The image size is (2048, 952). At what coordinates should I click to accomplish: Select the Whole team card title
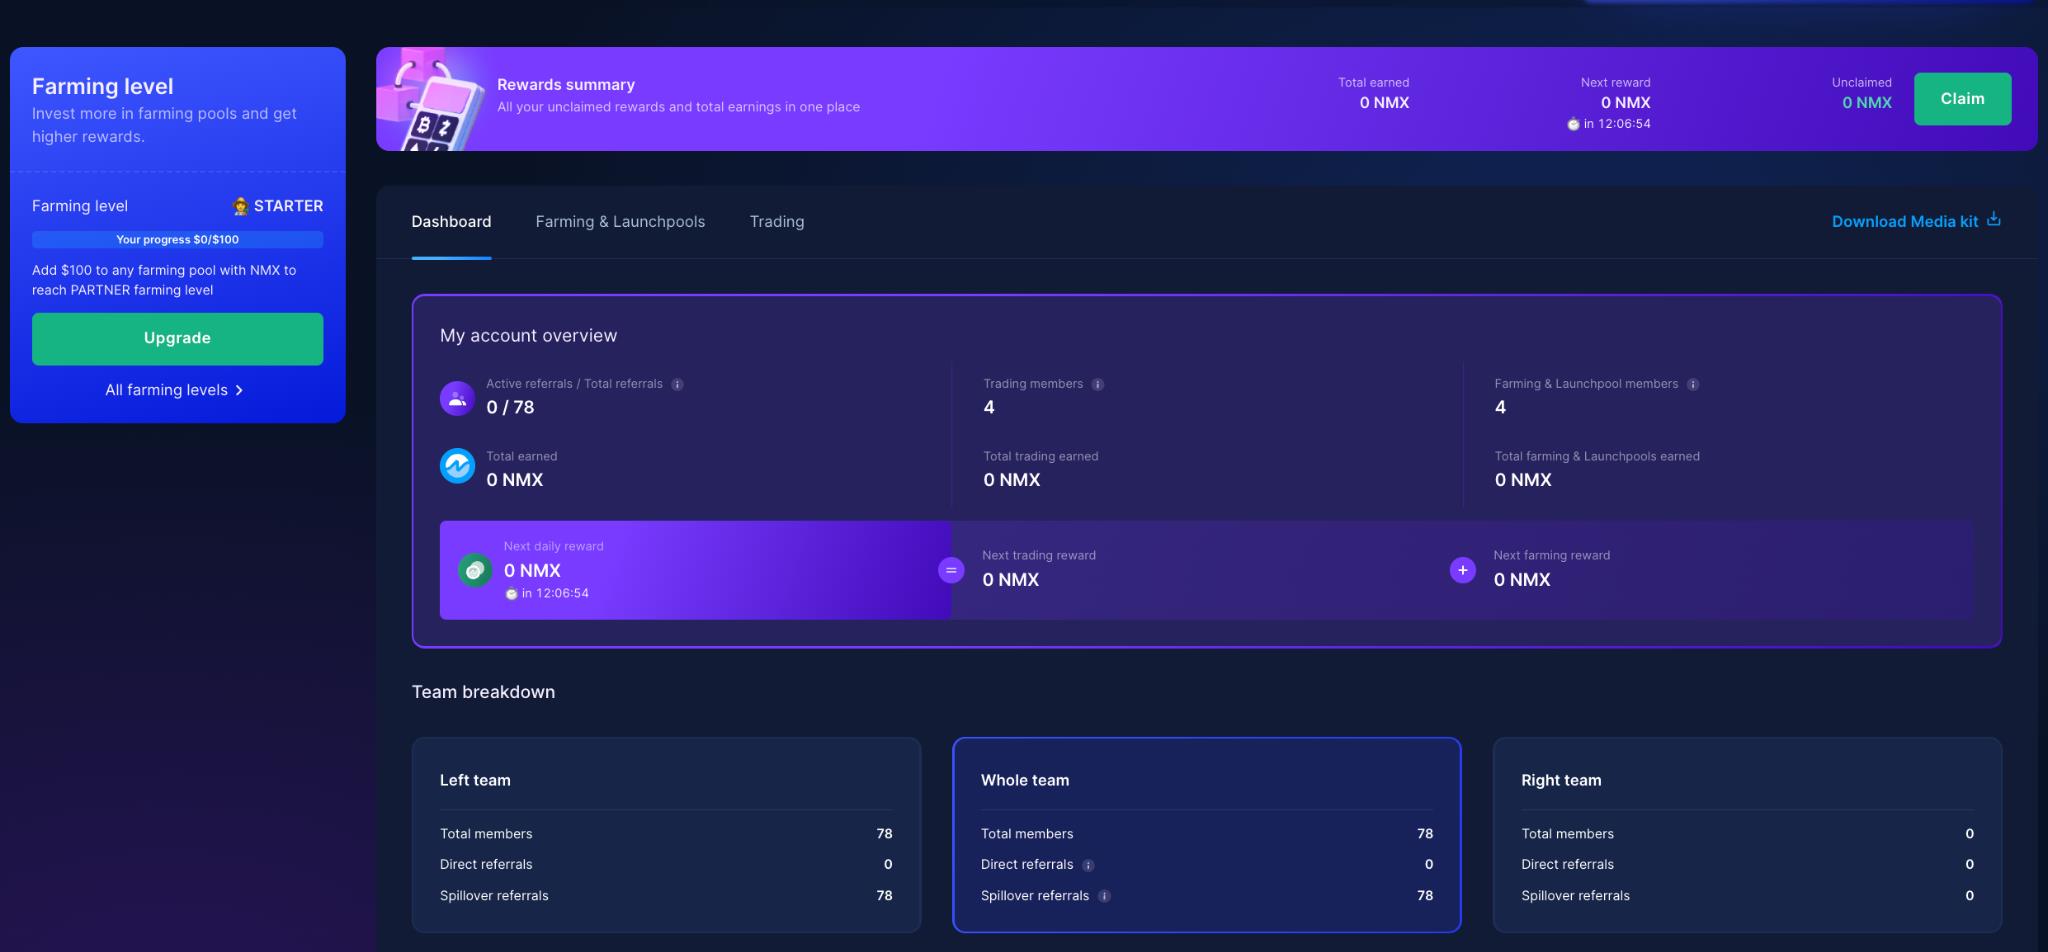(1025, 780)
